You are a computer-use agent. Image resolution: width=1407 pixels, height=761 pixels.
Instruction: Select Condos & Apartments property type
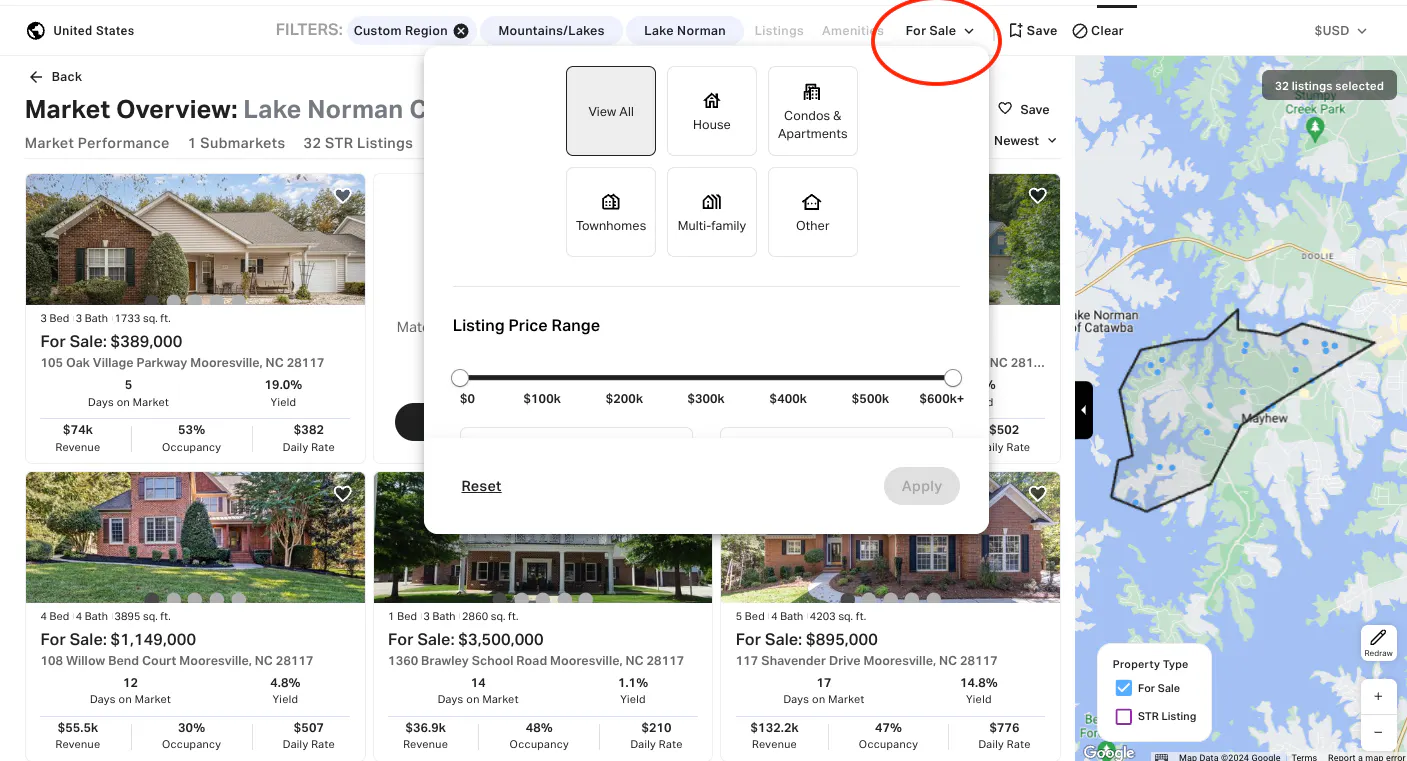pyautogui.click(x=813, y=111)
